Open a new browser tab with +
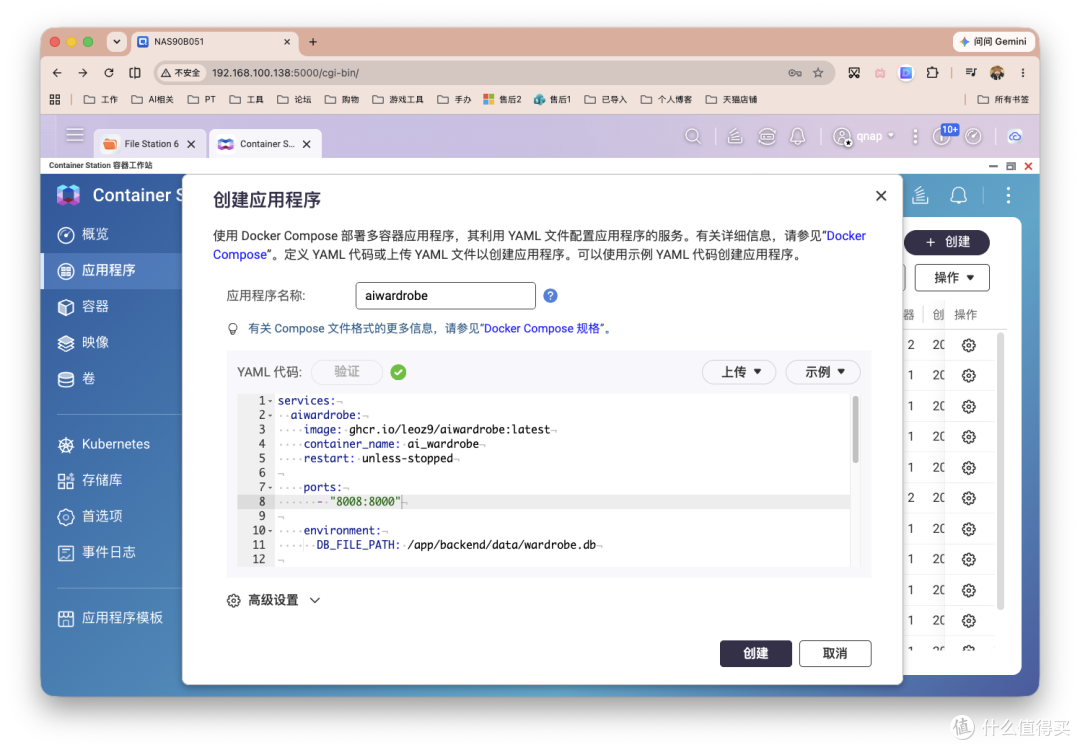Viewport: 1080px width, 750px height. [x=313, y=42]
